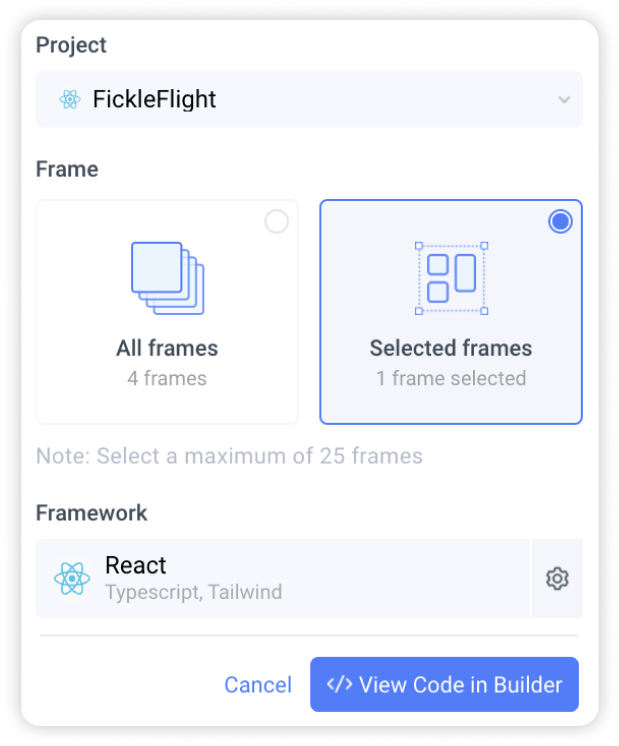This screenshot has width=619, height=746.
Task: Click the Typescript, Tailwind subtitle
Action: [193, 592]
